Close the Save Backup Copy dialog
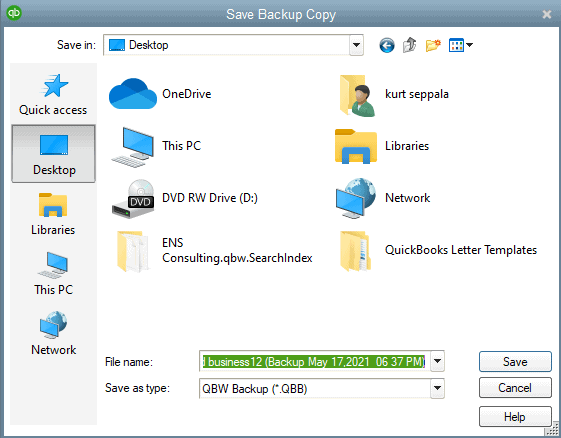561x438 pixels. pyautogui.click(x=547, y=14)
